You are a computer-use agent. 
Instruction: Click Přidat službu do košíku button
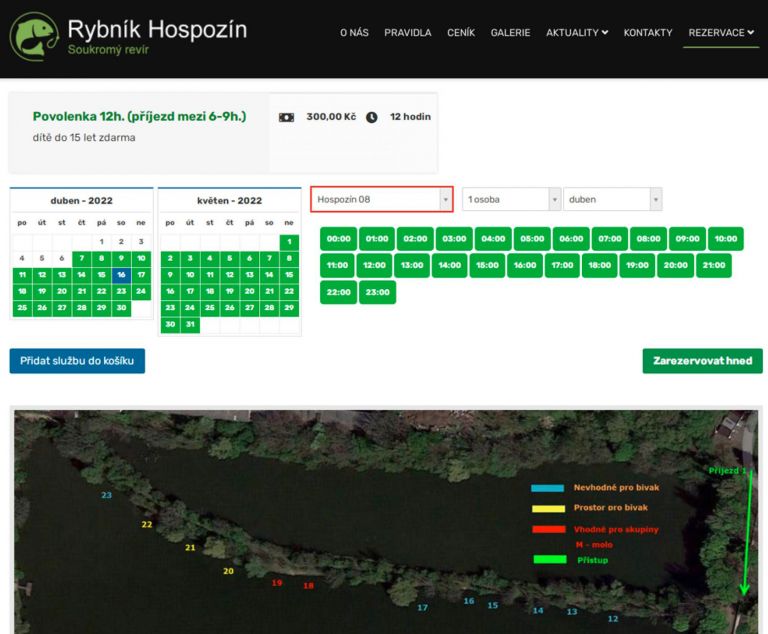pyautogui.click(x=77, y=361)
